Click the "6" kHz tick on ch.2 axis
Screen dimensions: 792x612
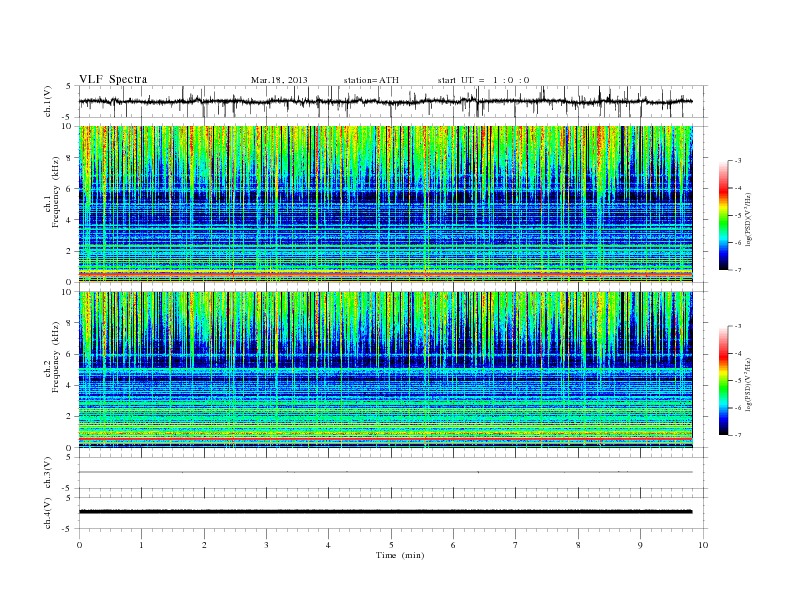70,354
